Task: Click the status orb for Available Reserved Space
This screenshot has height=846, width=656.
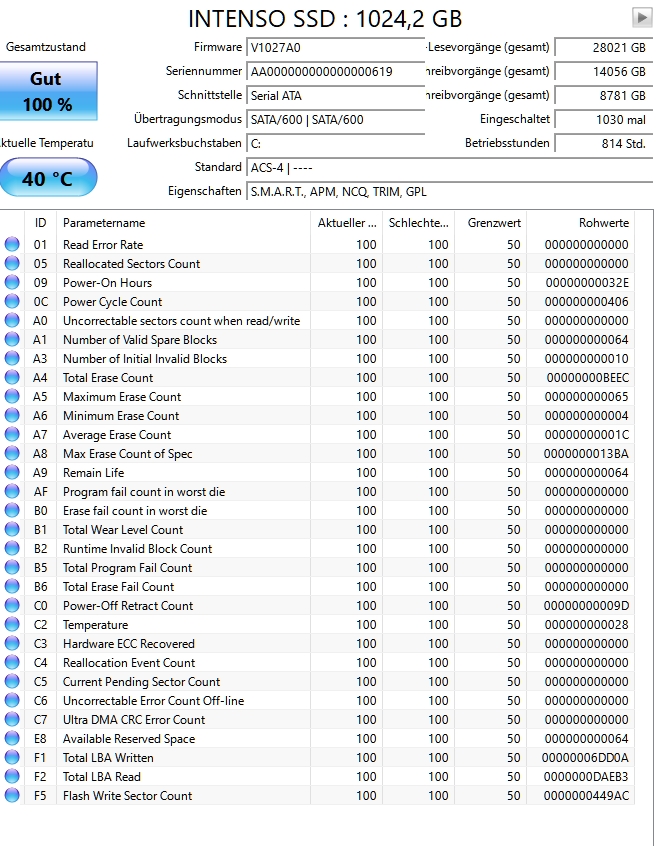Action: [12, 739]
